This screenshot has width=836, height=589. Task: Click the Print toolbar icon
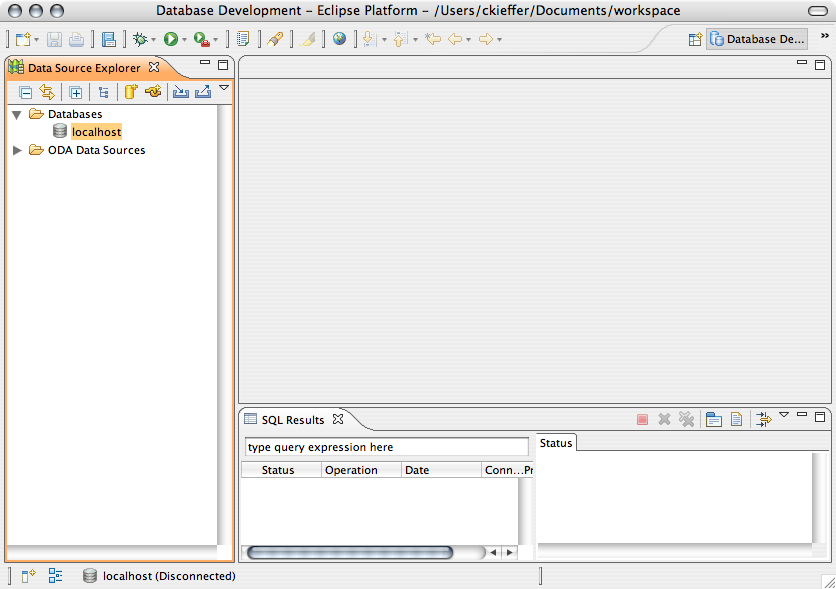click(77, 39)
